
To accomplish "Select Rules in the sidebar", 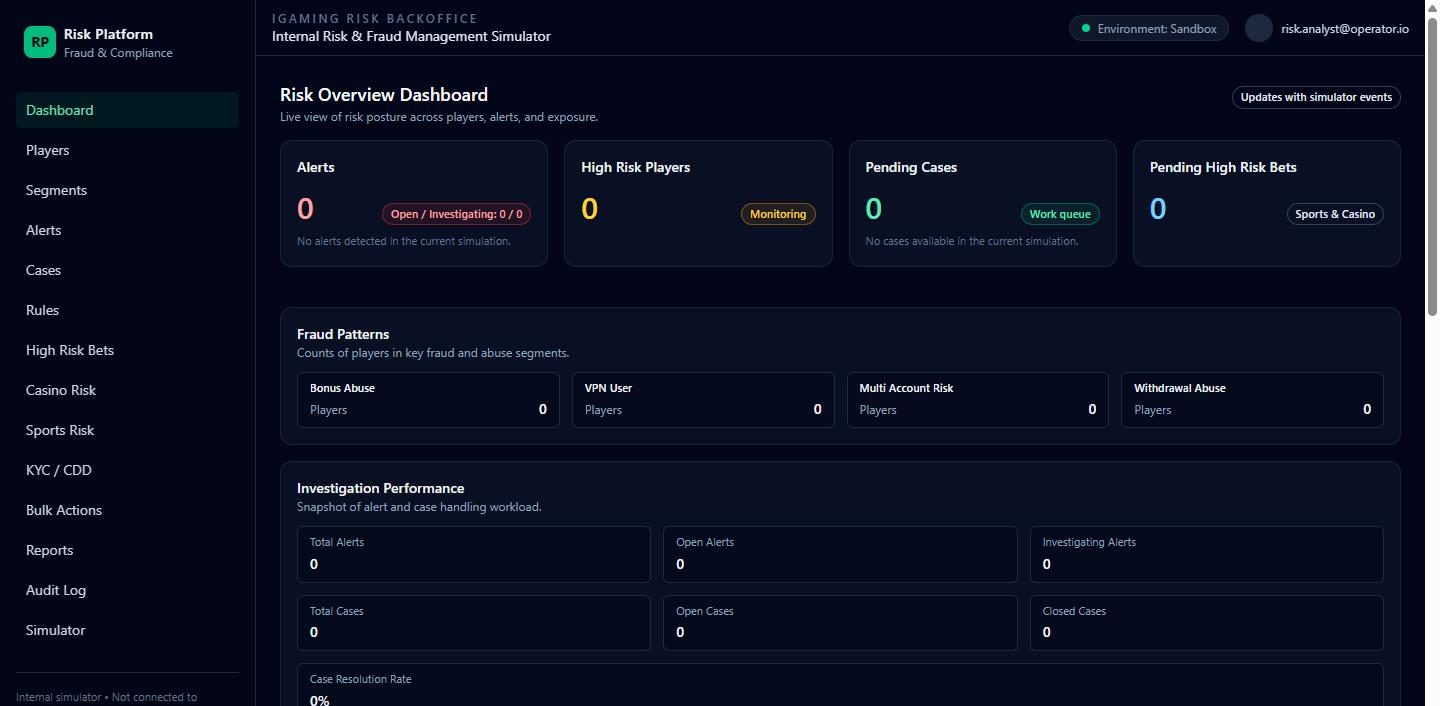I will 127,310.
